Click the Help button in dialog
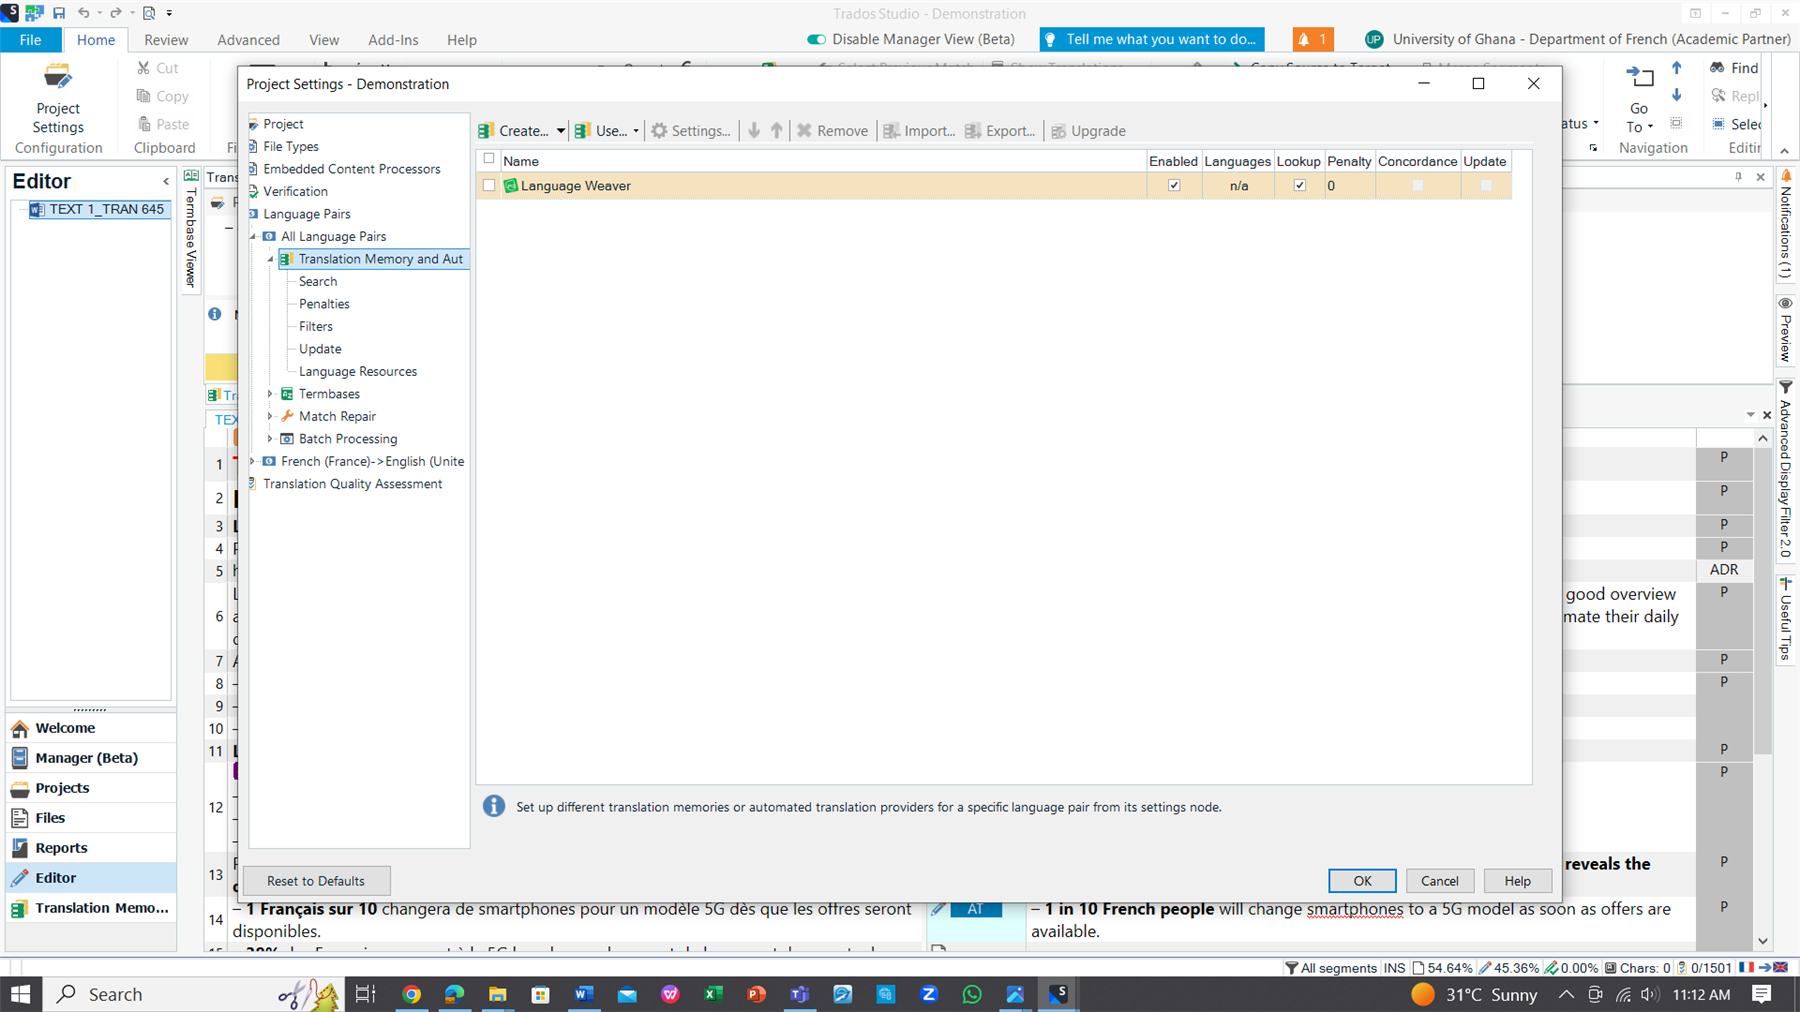The height and width of the screenshot is (1012, 1800). pos(1518,881)
